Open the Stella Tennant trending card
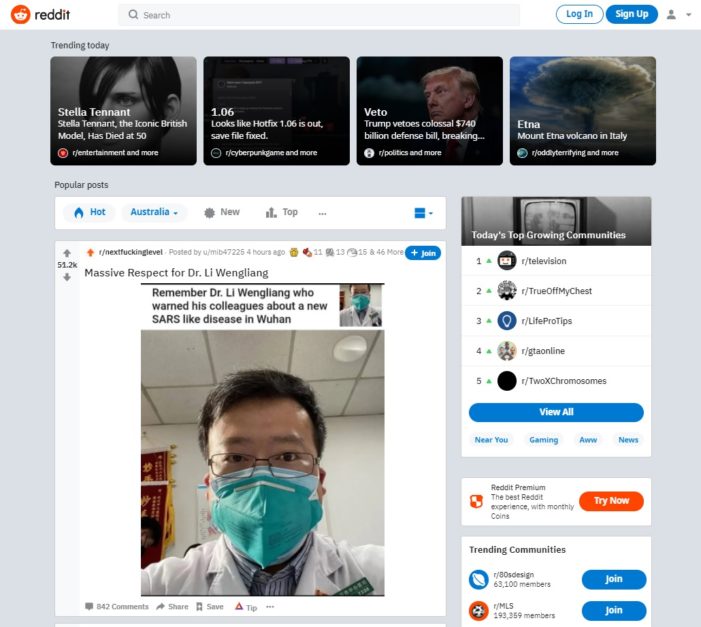The height and width of the screenshot is (627, 701). click(x=123, y=110)
